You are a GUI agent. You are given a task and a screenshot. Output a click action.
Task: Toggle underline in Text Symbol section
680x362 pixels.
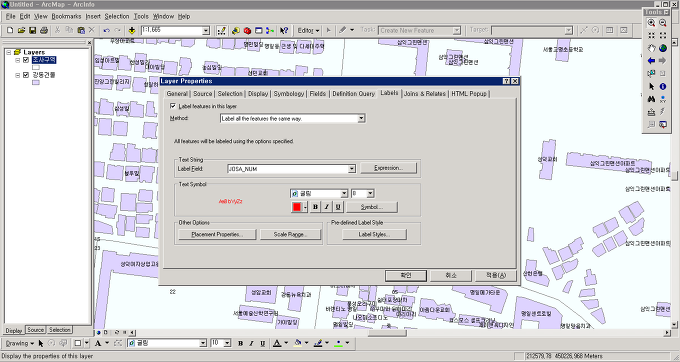(338, 207)
